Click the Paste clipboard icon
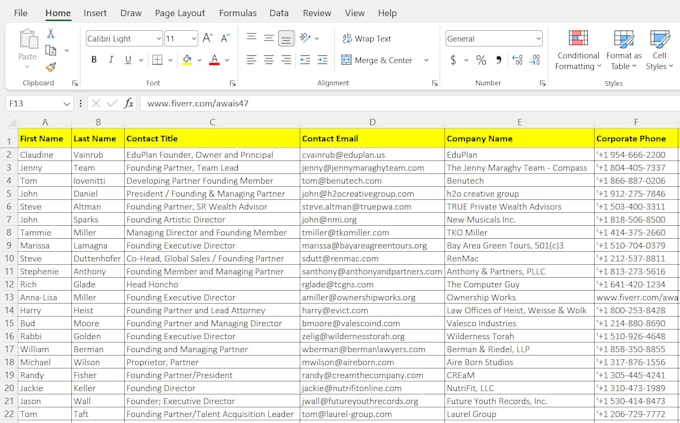680x423 pixels. tap(28, 39)
